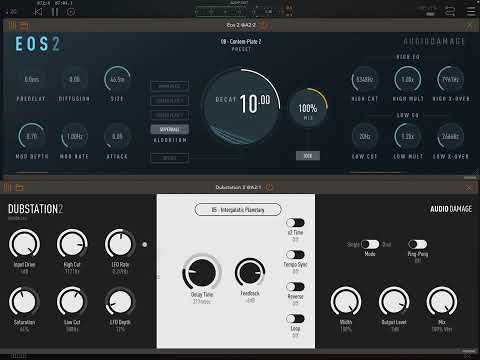Click the Eos 2 Mod Rate knob
The height and width of the screenshot is (360, 480).
pos(74,136)
